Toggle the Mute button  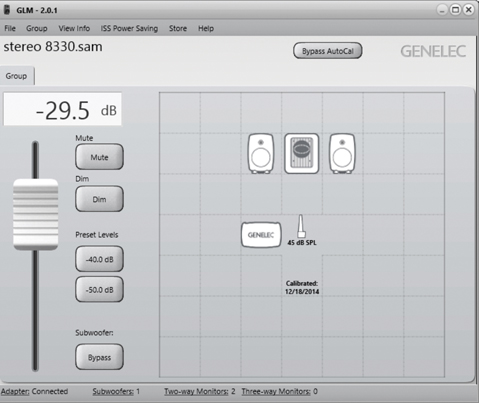tap(99, 157)
